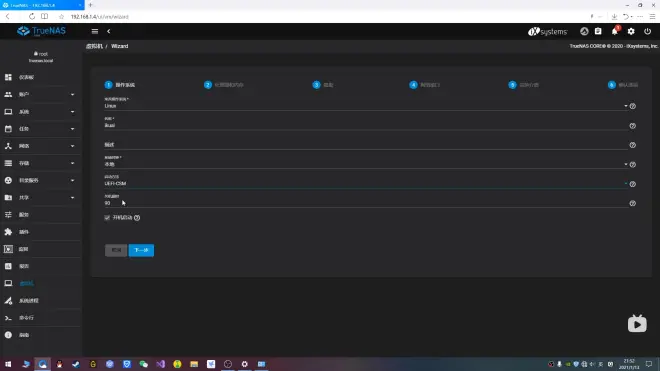Open Visual Studio from the Windows taskbar
This screenshot has height=371, width=660.
coord(160,364)
